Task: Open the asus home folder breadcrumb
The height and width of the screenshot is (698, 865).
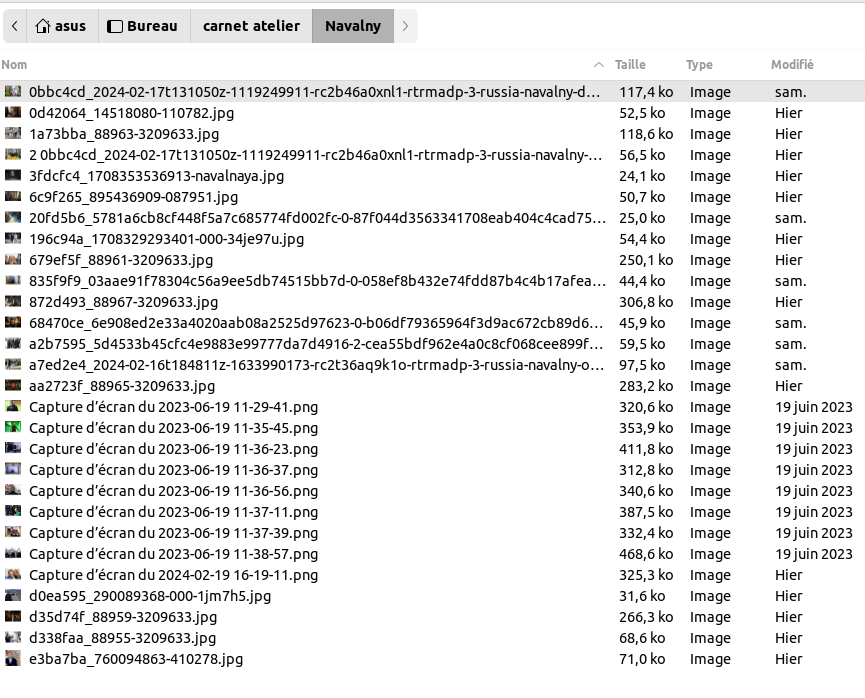Action: click(62, 26)
